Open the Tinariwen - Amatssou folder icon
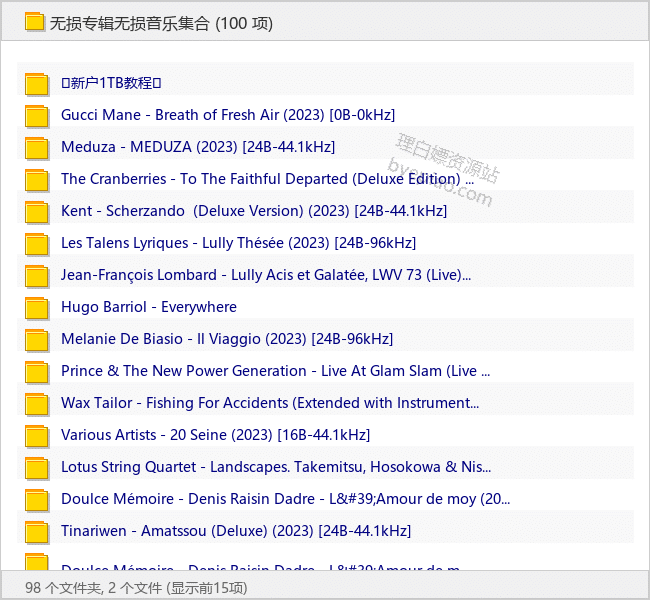Image resolution: width=650 pixels, height=600 pixels. click(x=37, y=532)
